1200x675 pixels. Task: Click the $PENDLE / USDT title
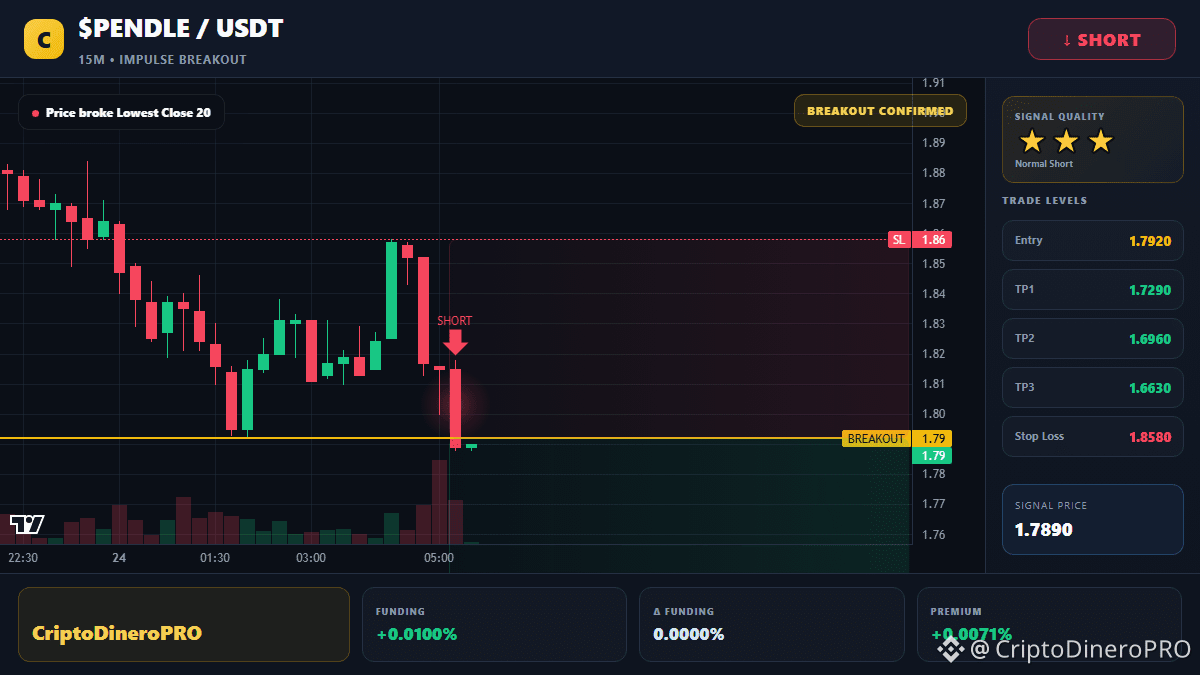point(180,29)
